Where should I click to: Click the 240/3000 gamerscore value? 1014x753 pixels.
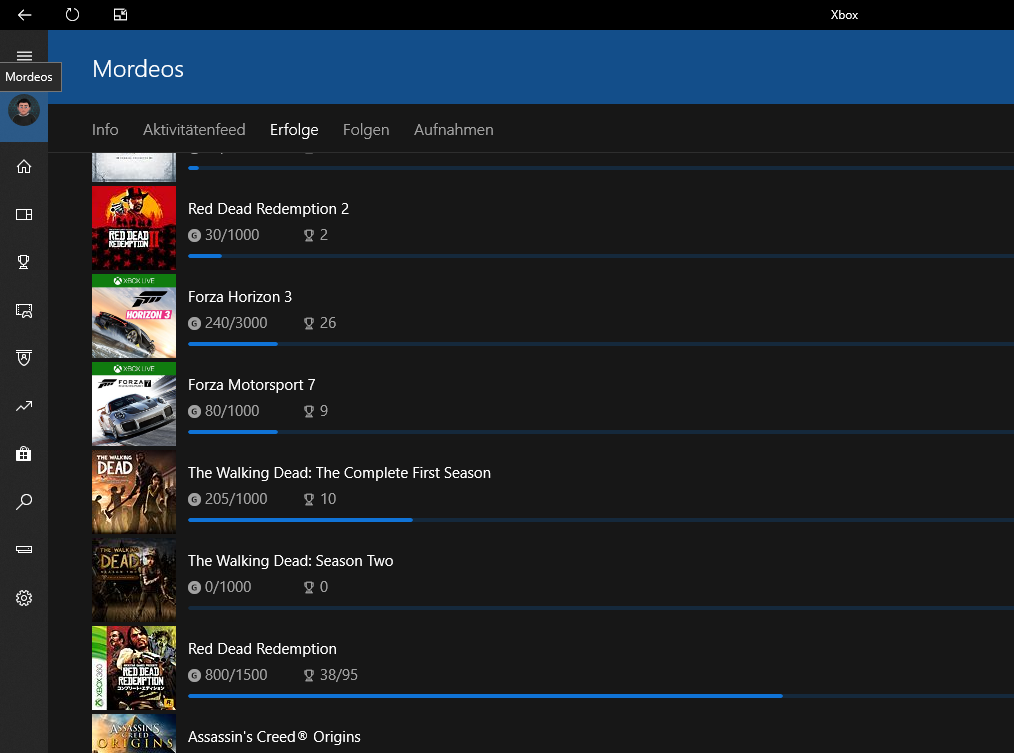tap(236, 323)
